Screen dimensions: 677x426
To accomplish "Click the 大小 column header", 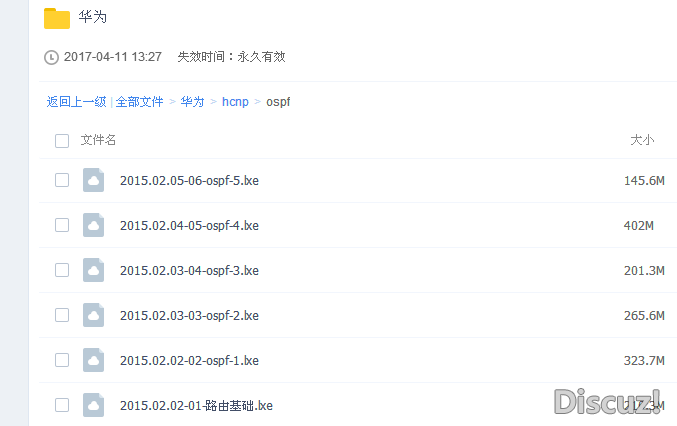I will (642, 140).
